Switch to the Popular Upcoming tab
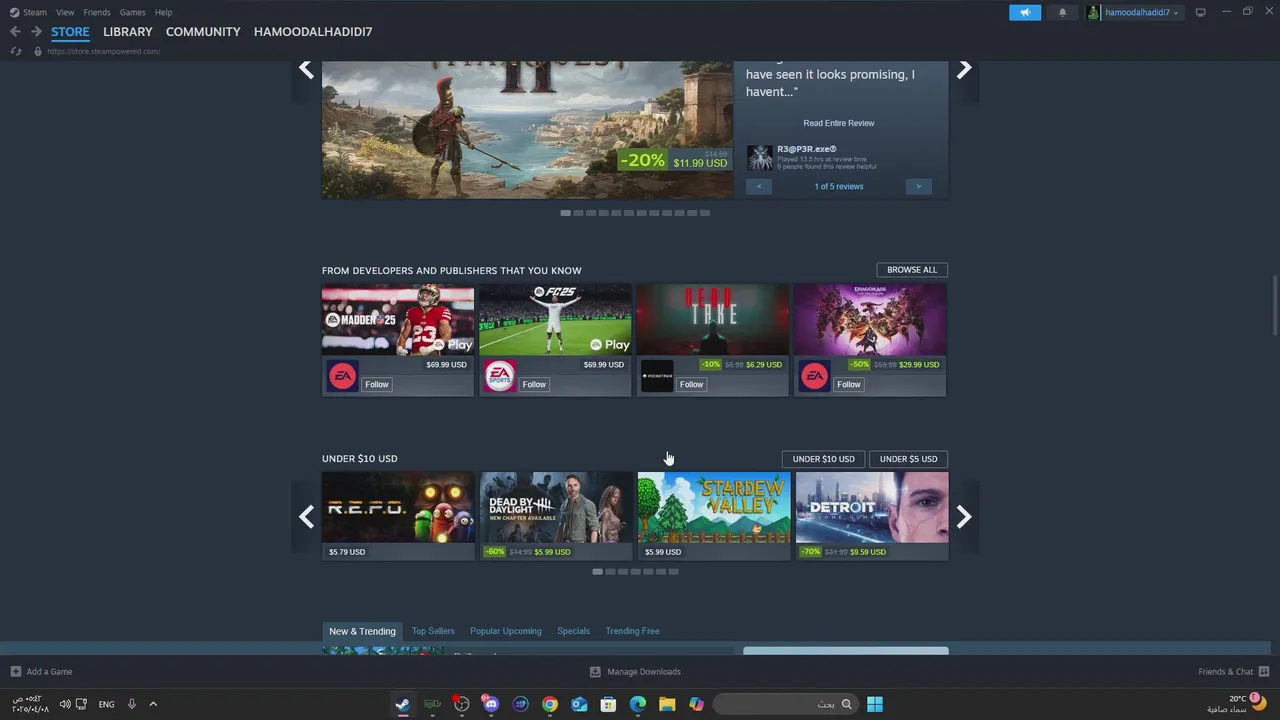Image resolution: width=1280 pixels, height=720 pixels. pyautogui.click(x=506, y=631)
